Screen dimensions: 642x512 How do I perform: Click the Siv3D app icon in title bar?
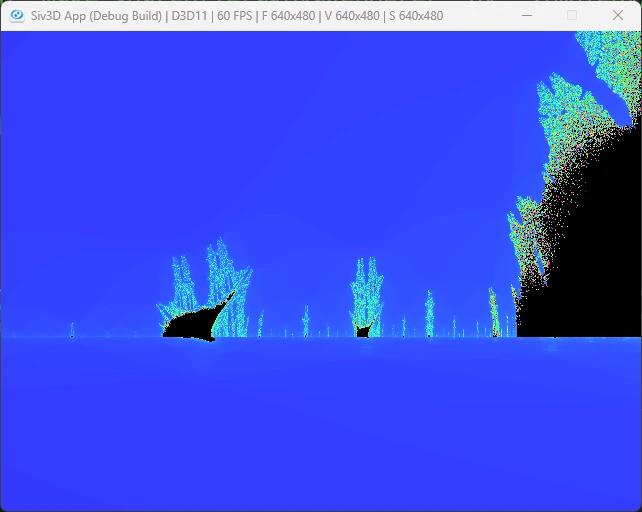point(17,16)
